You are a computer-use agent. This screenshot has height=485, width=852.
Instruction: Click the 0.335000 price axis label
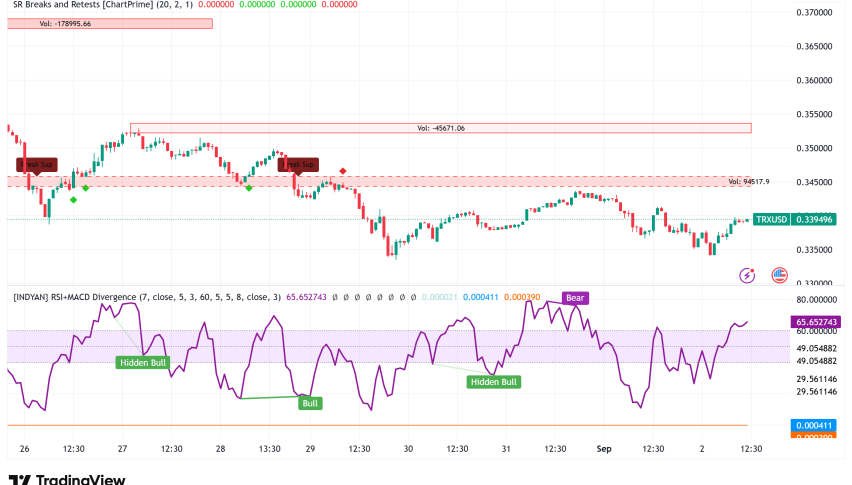[x=814, y=250]
